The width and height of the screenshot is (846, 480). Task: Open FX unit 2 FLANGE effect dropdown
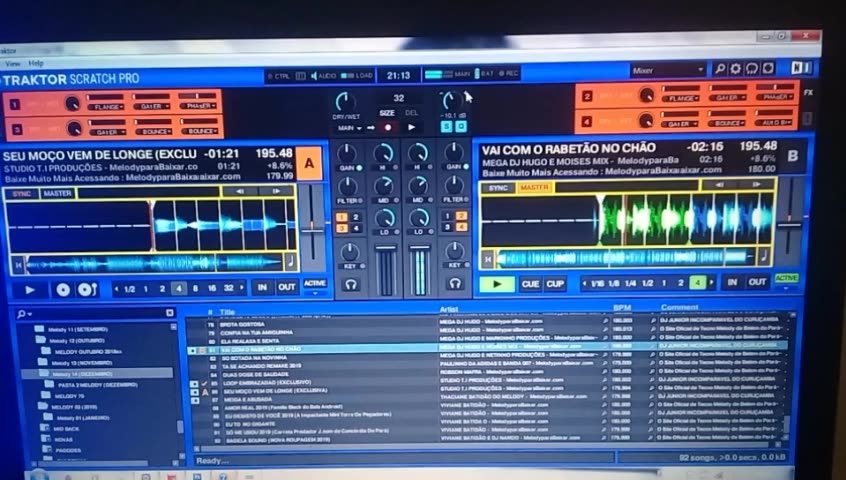(x=681, y=99)
